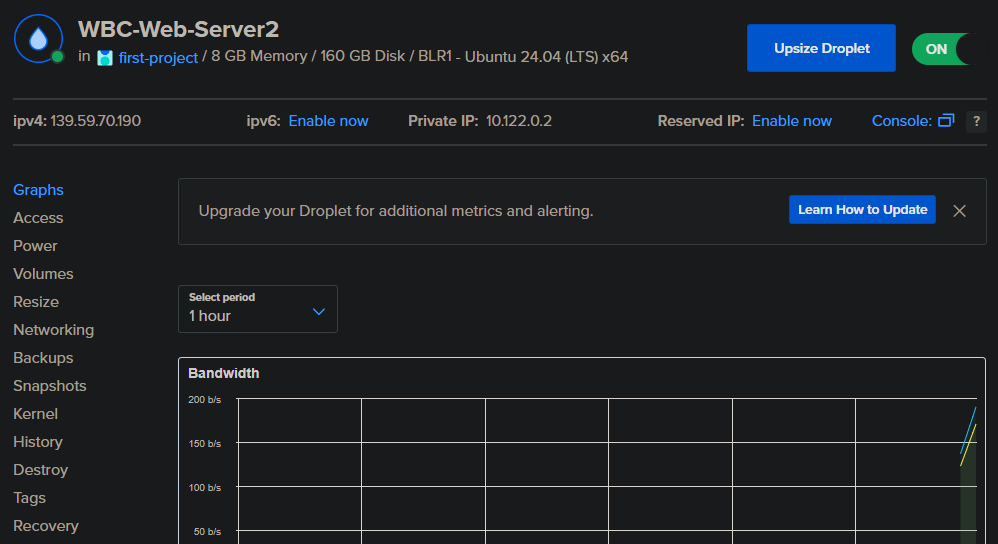Open the Select period dropdown

click(x=257, y=309)
